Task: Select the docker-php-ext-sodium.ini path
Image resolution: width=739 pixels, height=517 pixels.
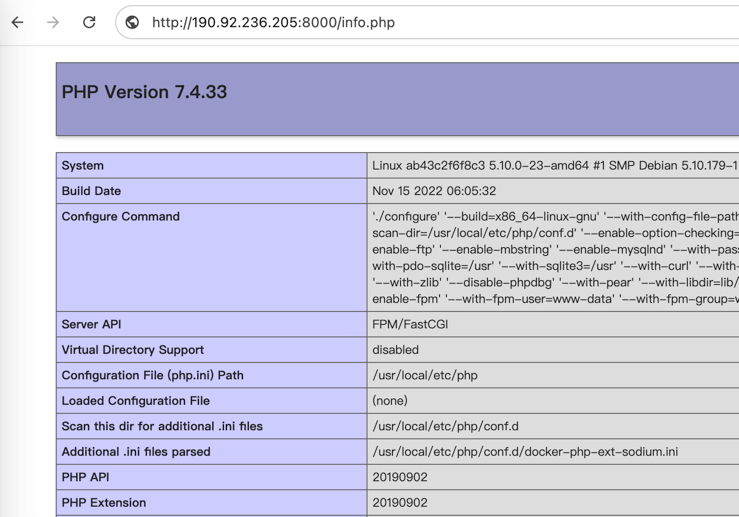Action: [x=525, y=451]
